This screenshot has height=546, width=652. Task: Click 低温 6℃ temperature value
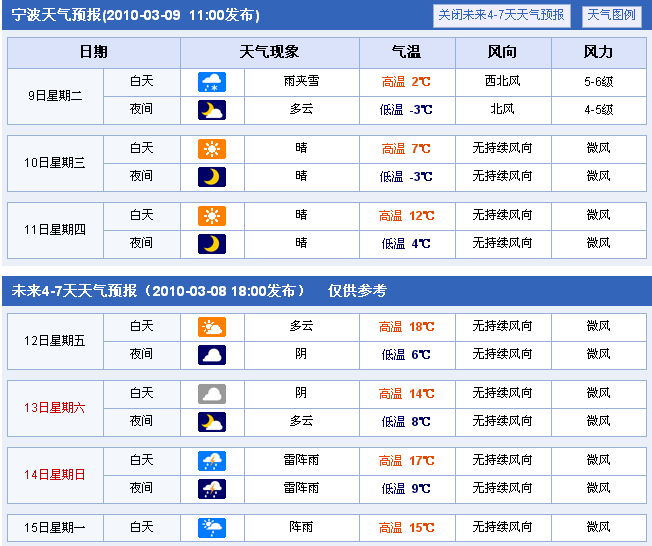406,355
